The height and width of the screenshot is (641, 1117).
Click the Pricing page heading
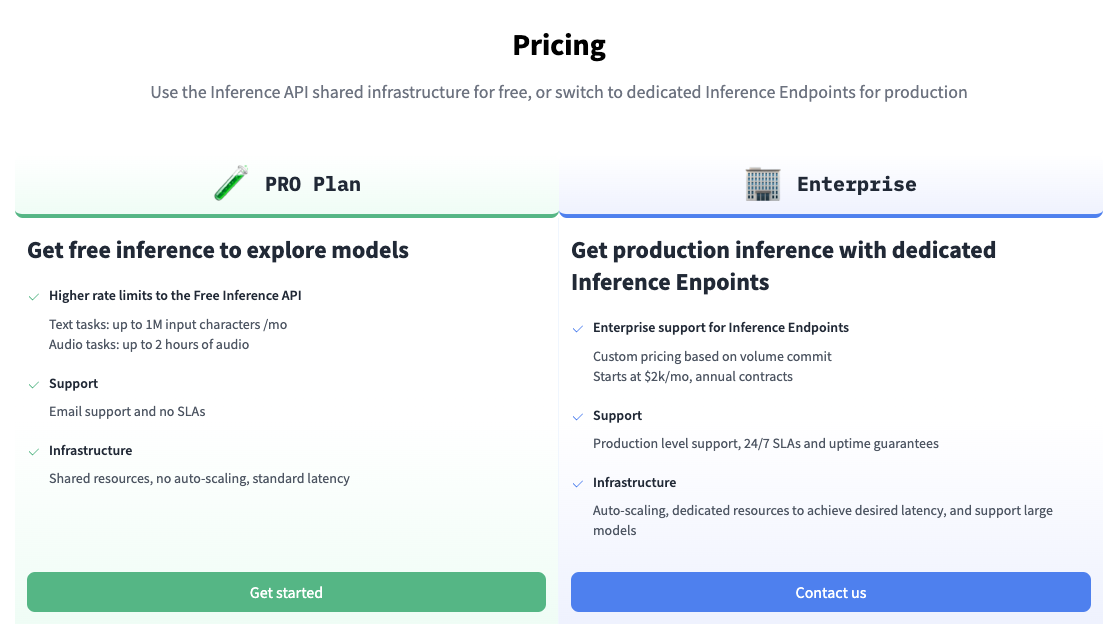pyautogui.click(x=559, y=46)
